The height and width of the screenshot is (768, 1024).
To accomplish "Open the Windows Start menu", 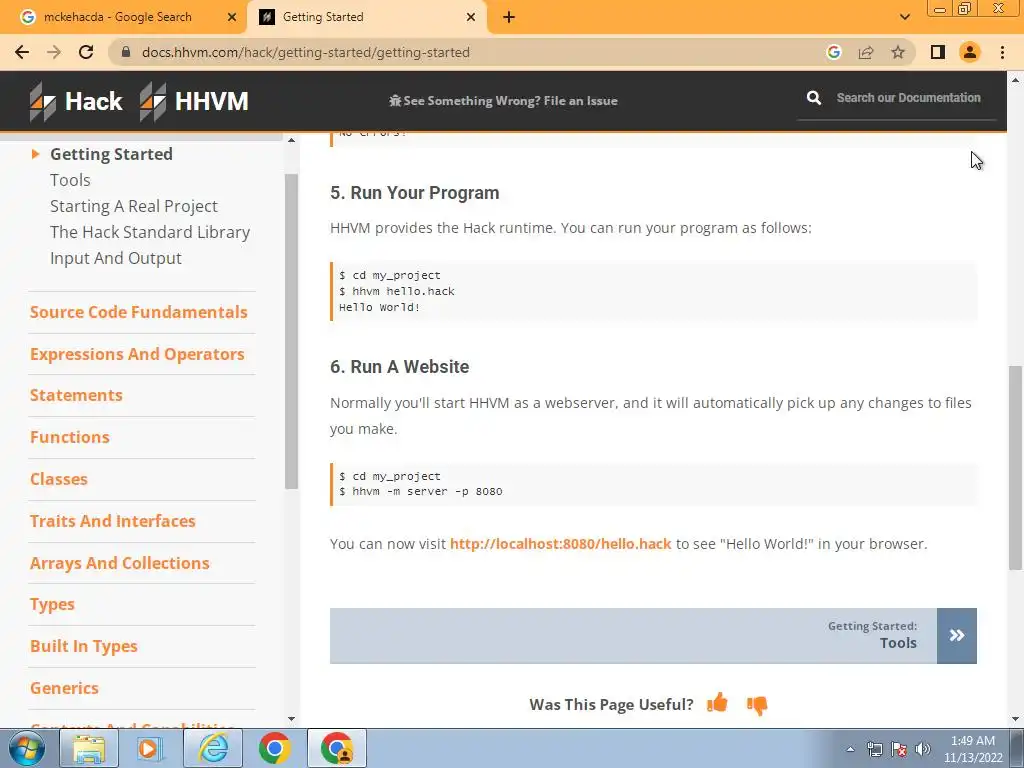I will pyautogui.click(x=26, y=748).
